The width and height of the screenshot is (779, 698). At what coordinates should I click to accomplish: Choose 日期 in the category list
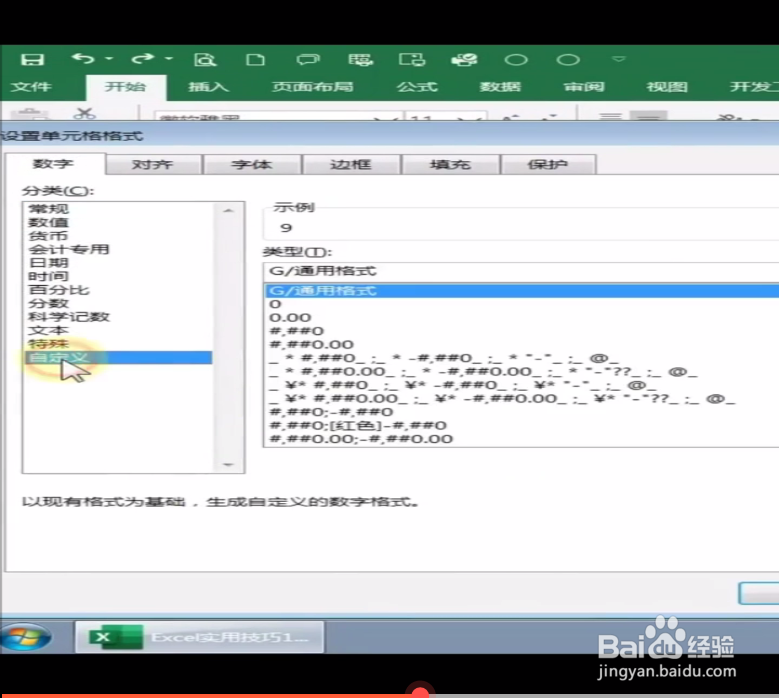point(49,262)
